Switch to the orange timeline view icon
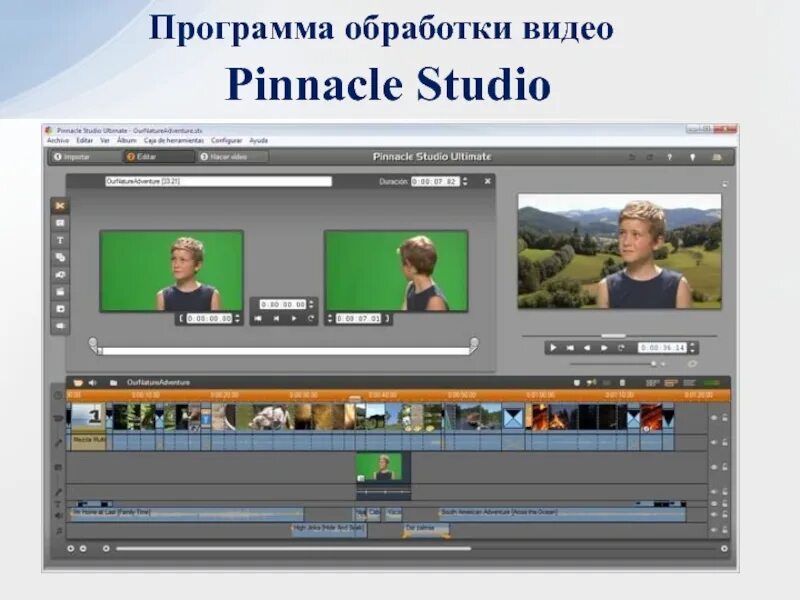The image size is (800, 600). coord(671,382)
